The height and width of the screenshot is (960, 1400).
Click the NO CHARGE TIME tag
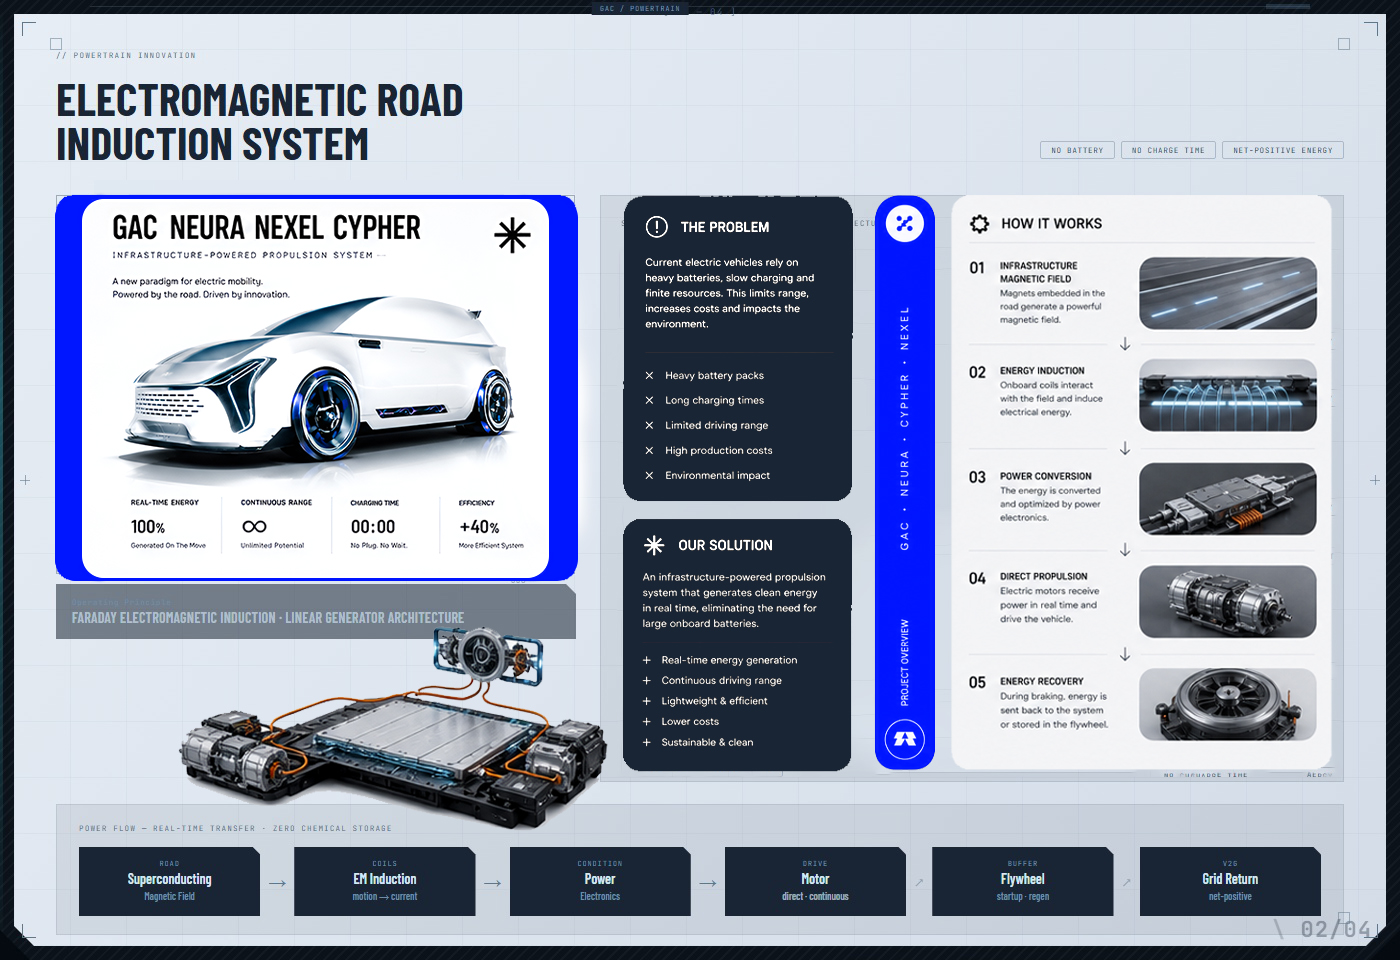coord(1168,150)
